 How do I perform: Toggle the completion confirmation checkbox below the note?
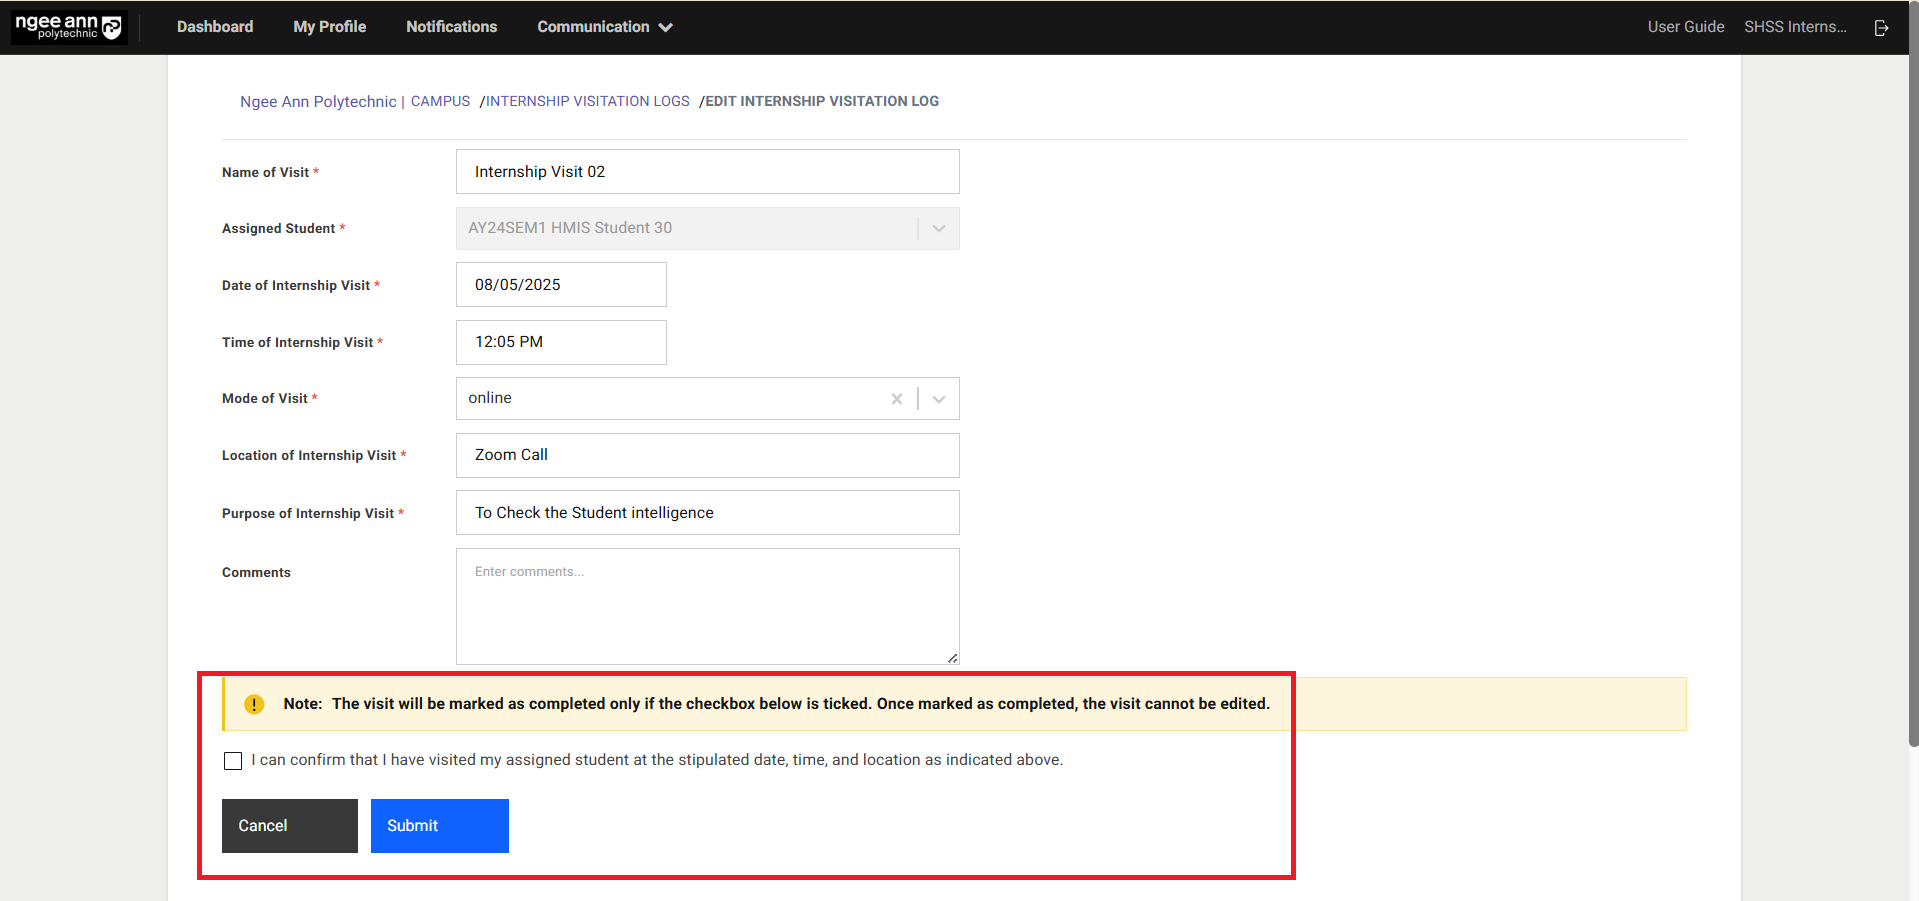[x=233, y=760]
